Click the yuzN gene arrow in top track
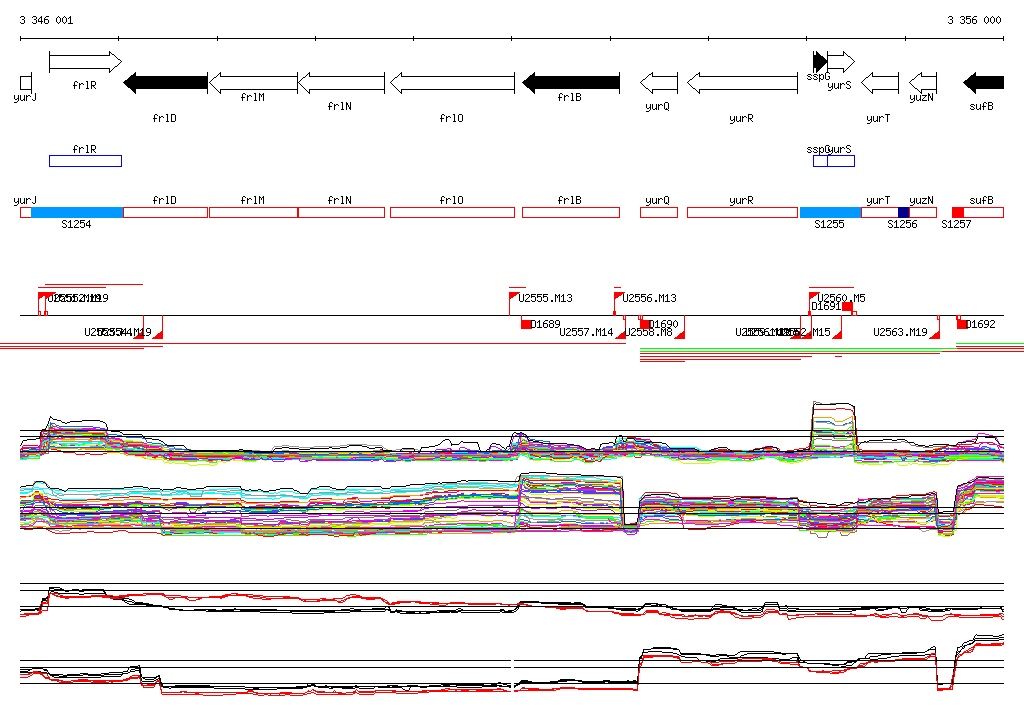The height and width of the screenshot is (714, 1024). tap(923, 83)
